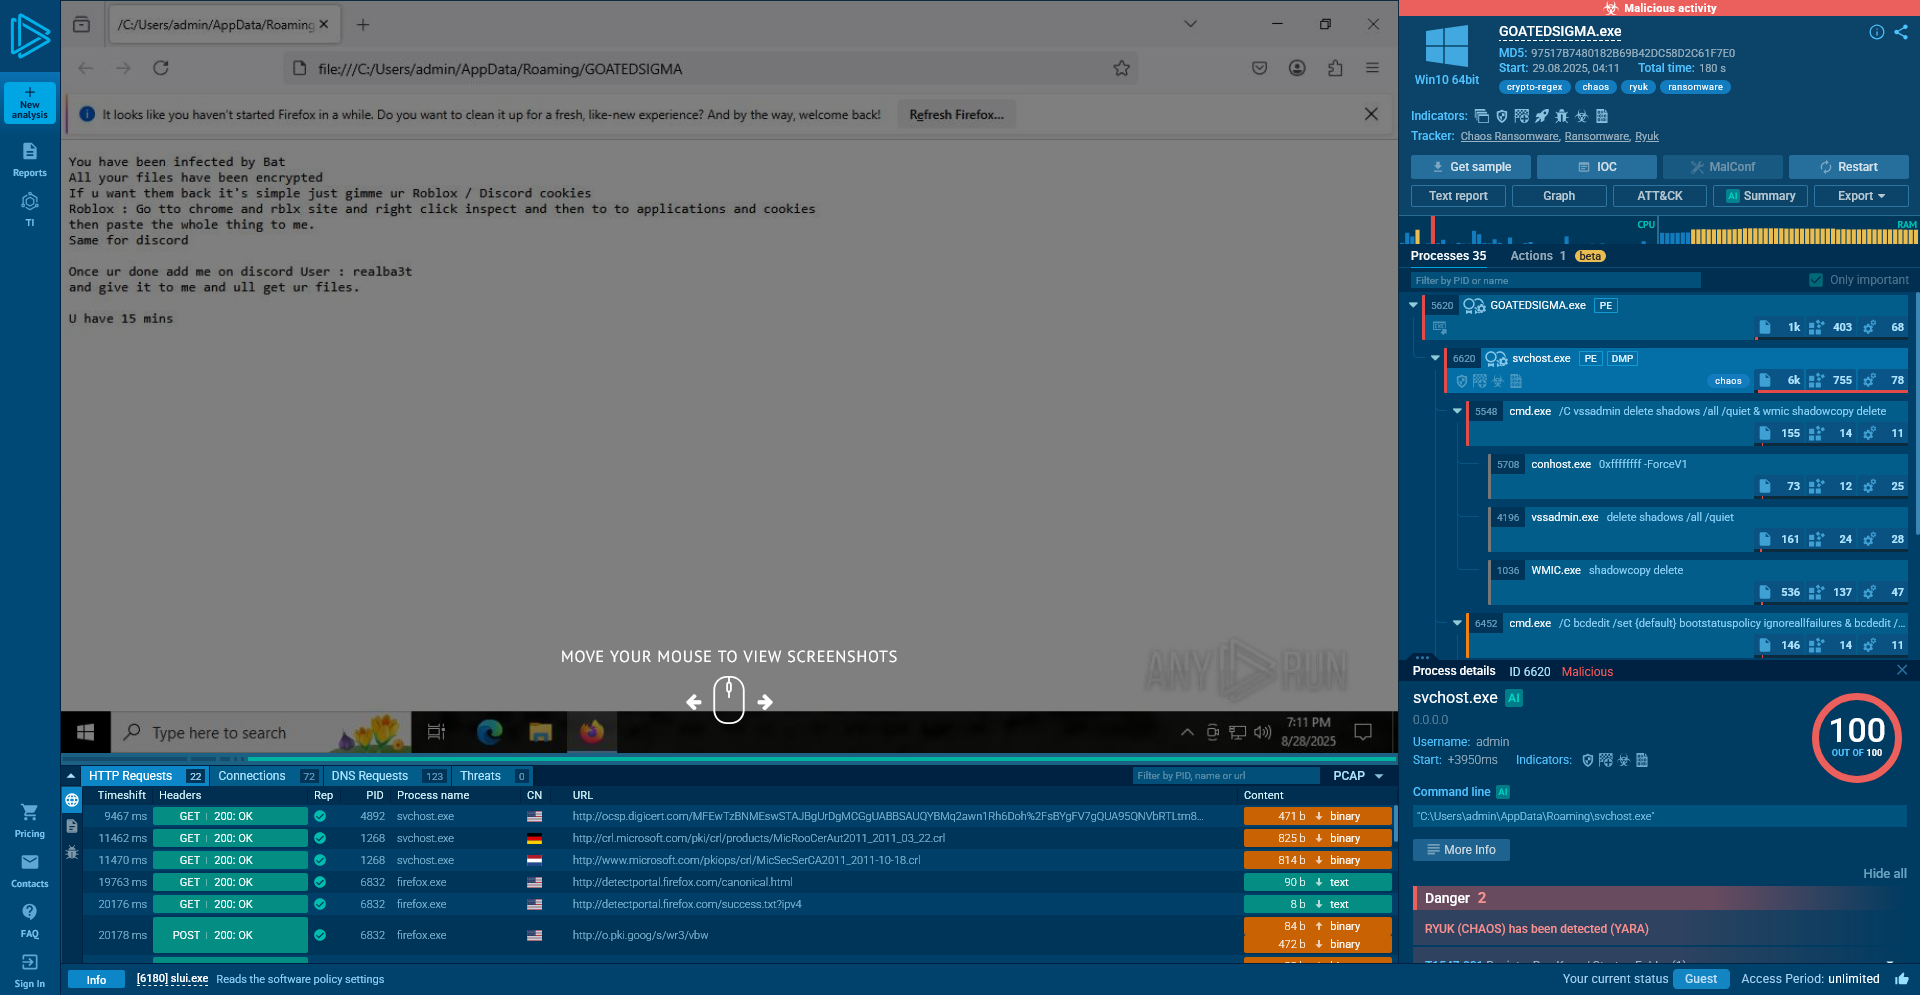Click the More Info button
Image resolution: width=1920 pixels, height=995 pixels.
click(x=1461, y=850)
